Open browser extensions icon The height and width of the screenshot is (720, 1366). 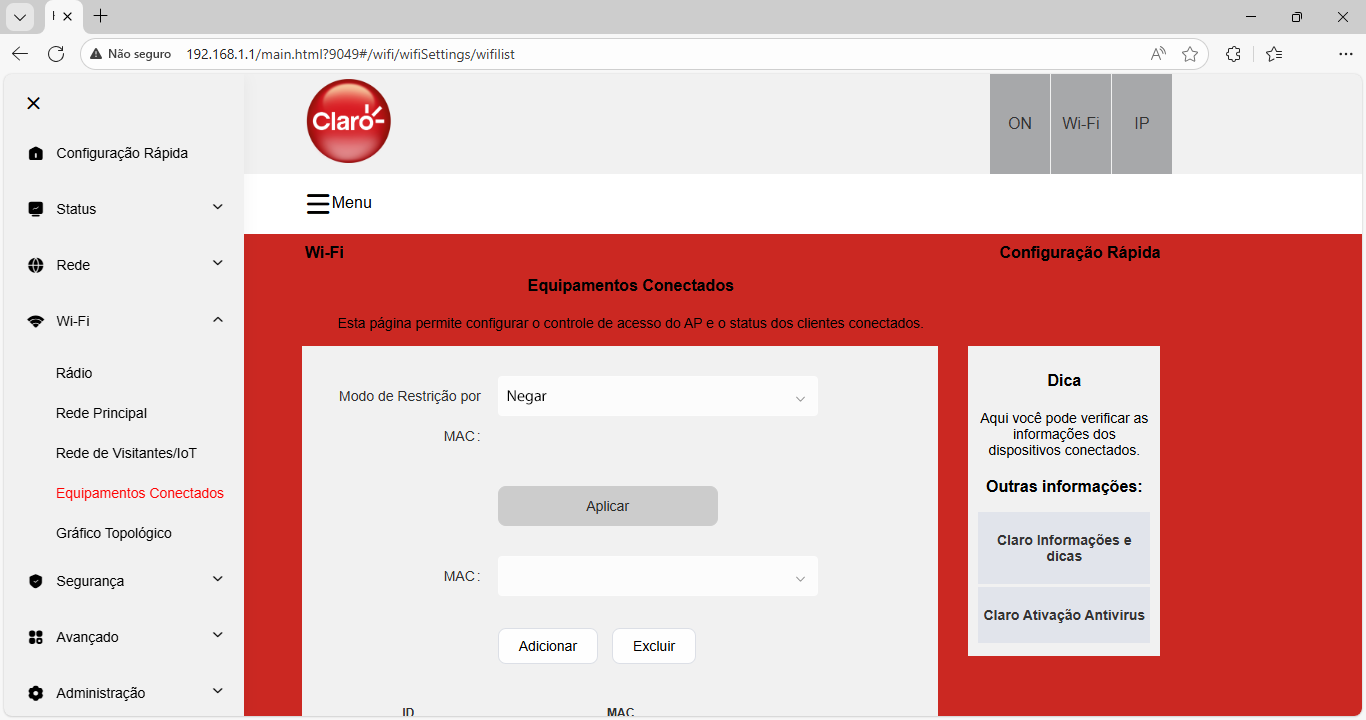click(x=1233, y=54)
